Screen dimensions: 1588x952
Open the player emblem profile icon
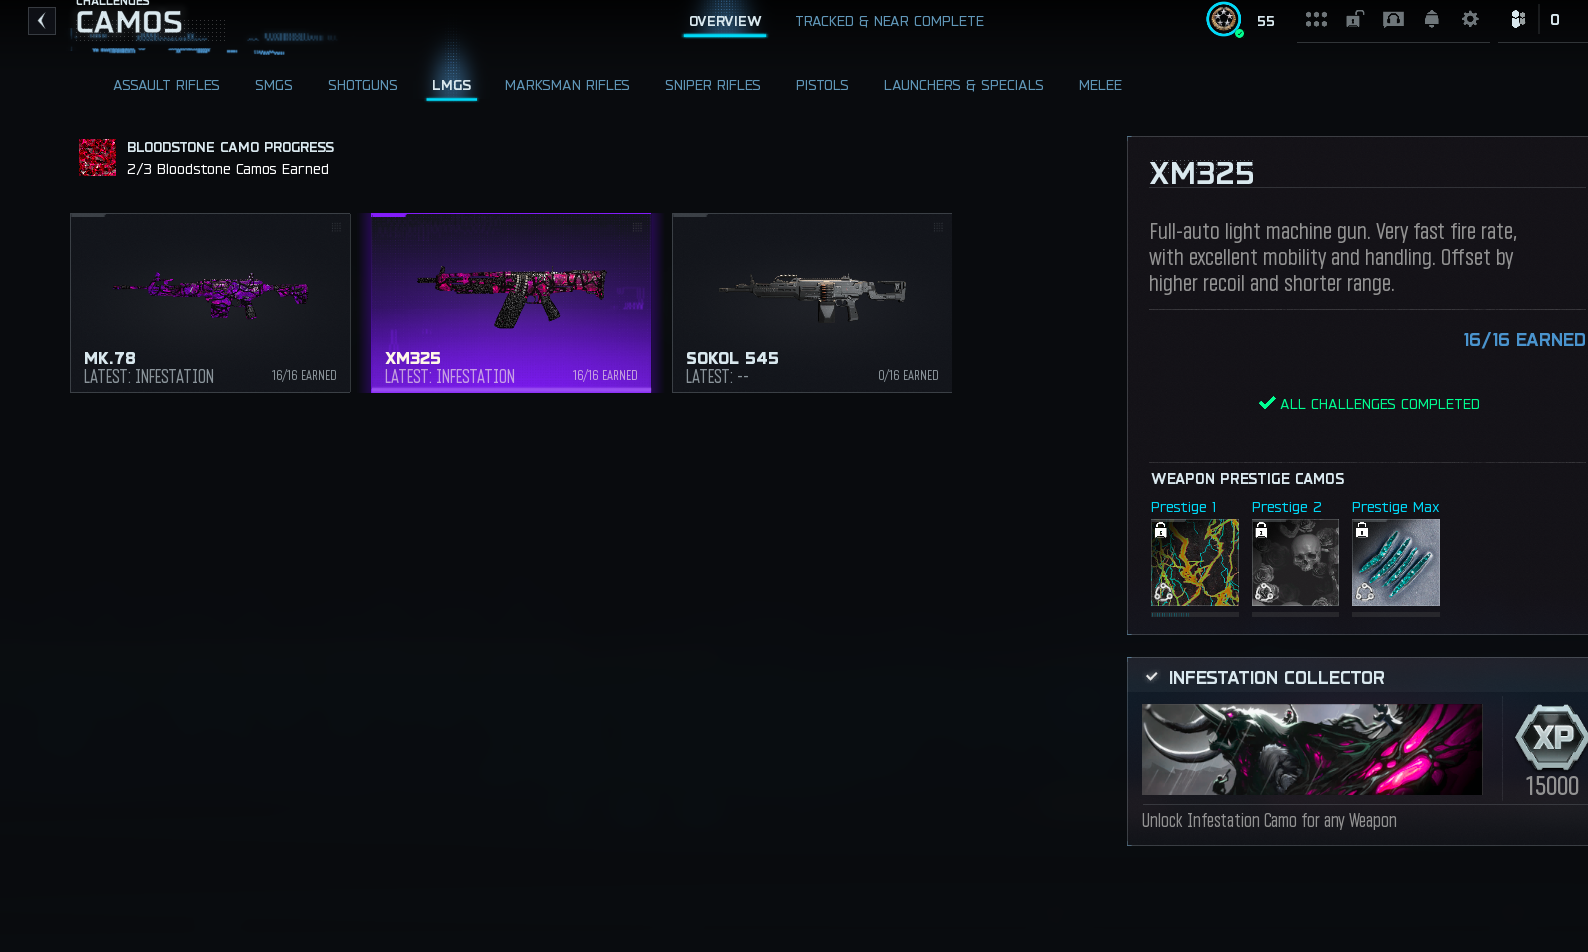pos(1224,19)
